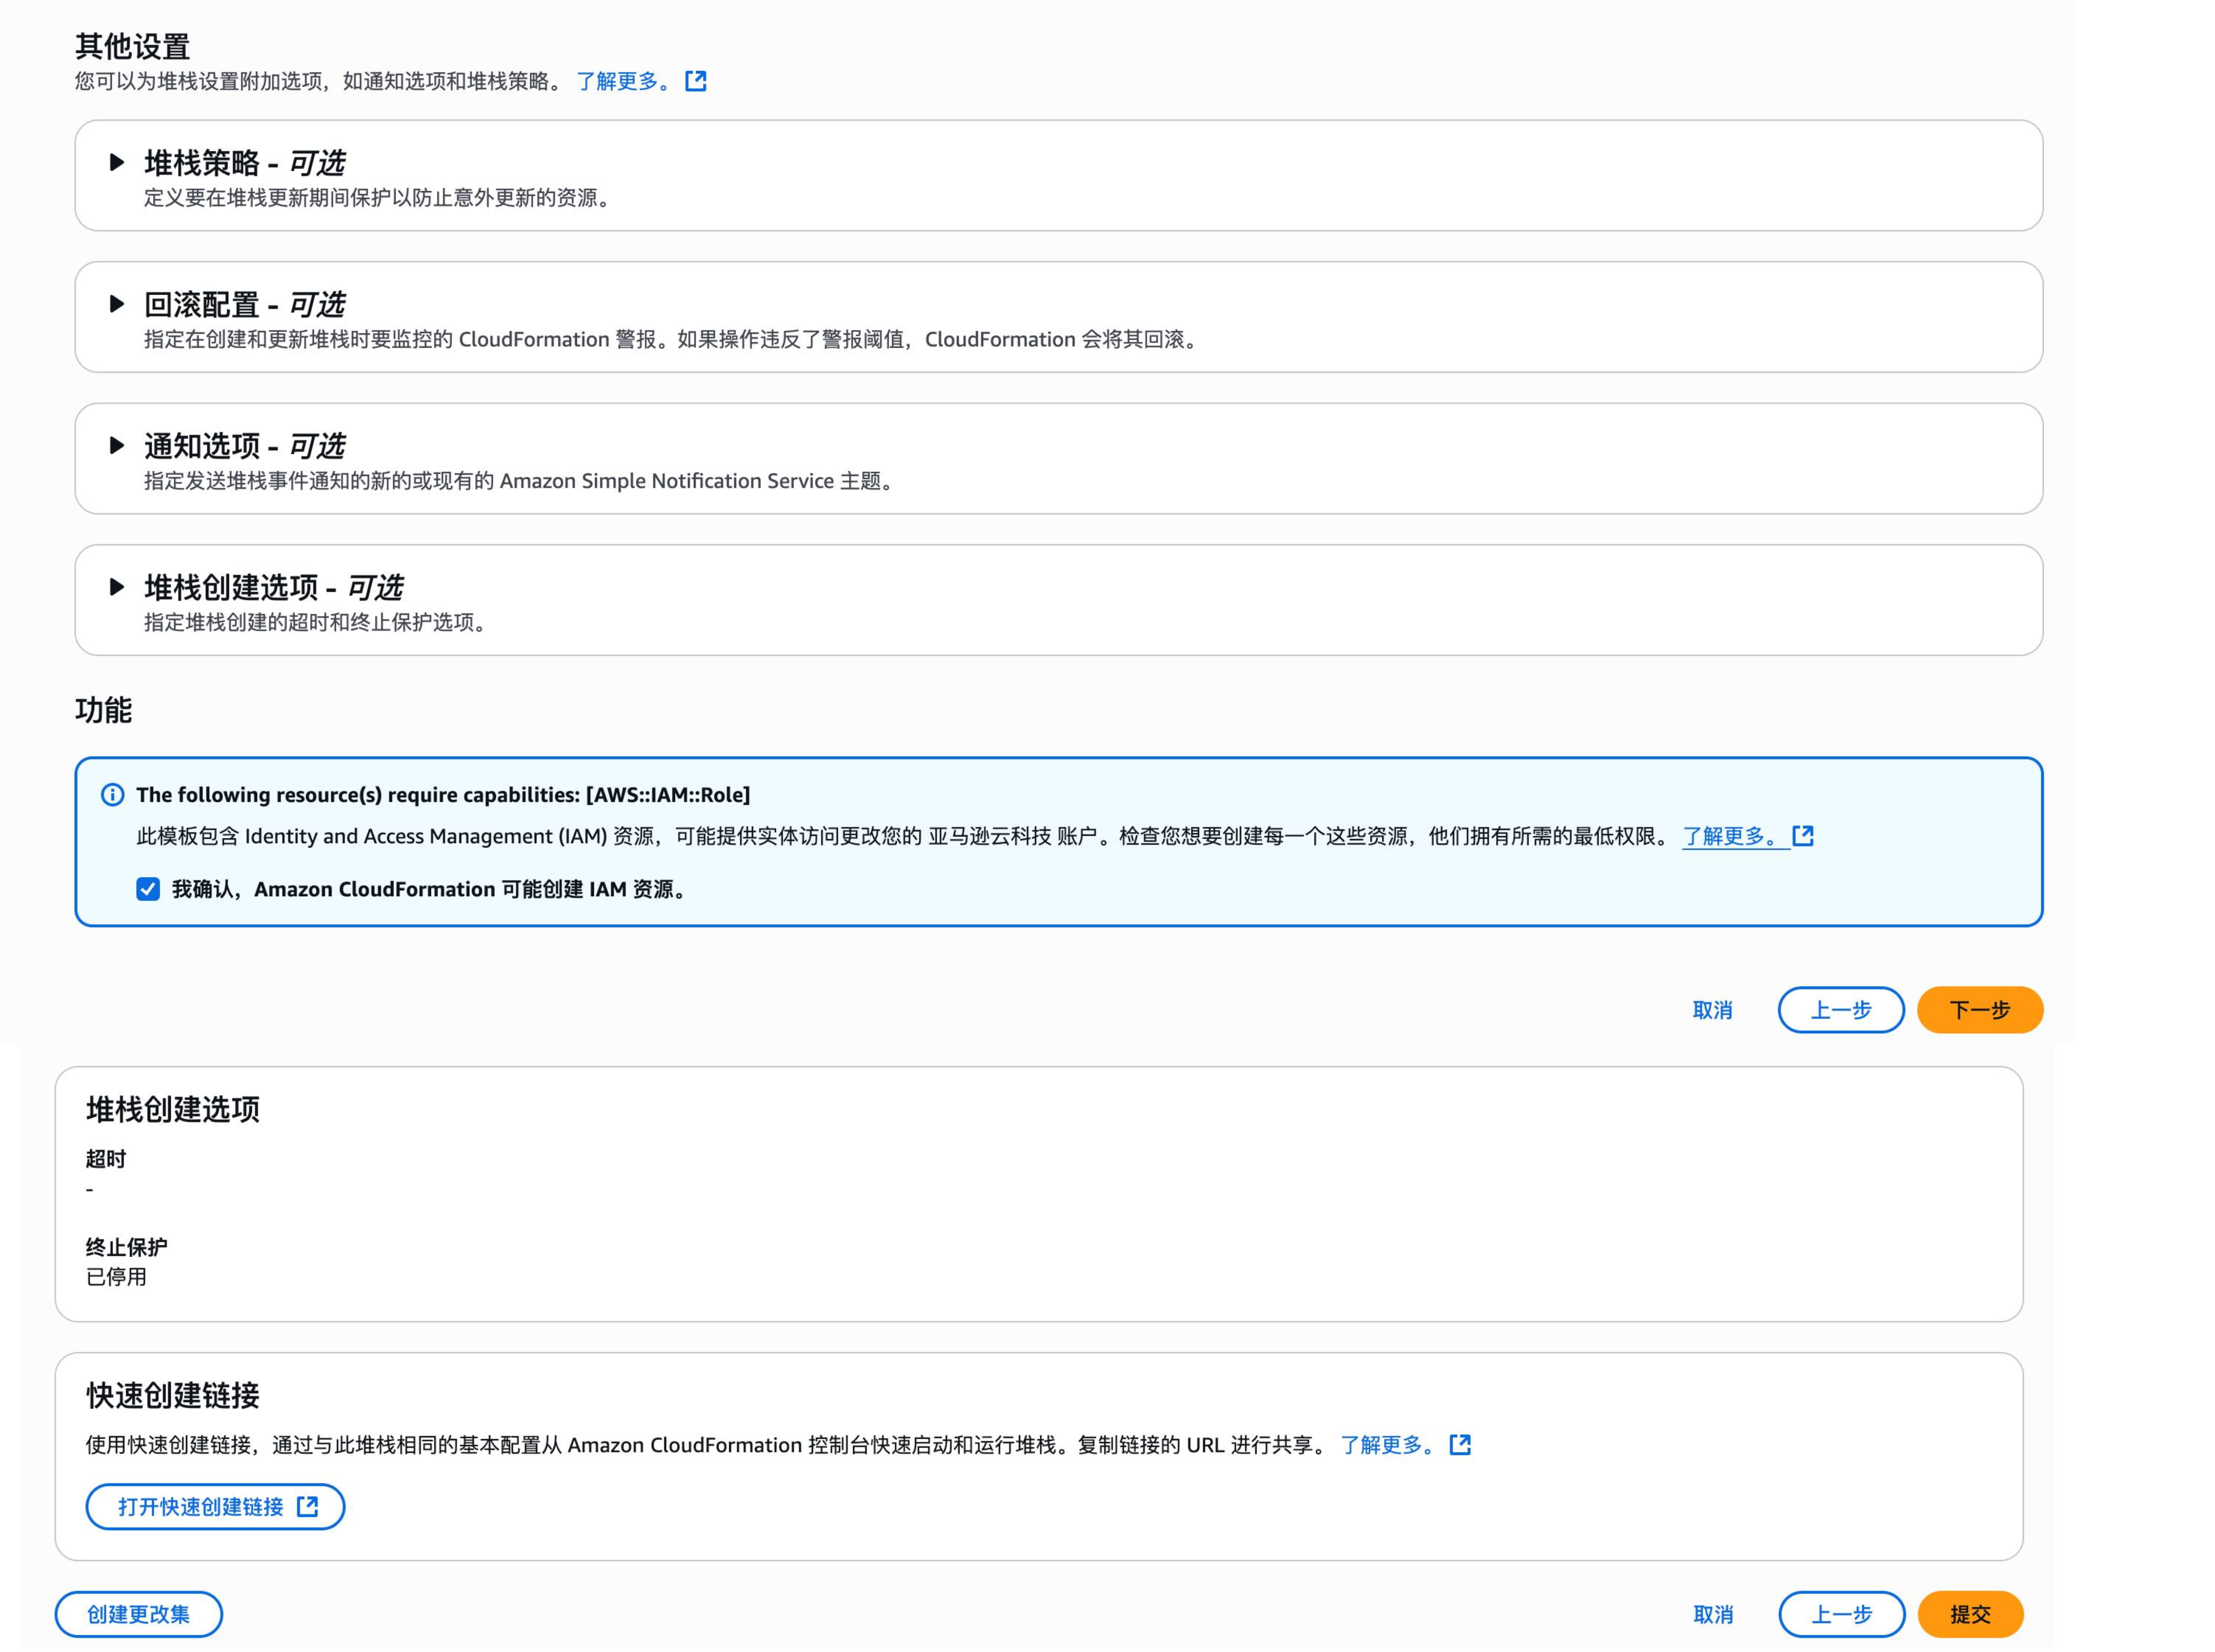Click external link icon after 快速创建链接 了解更多
Image resolution: width=2215 pixels, height=1652 pixels.
tap(1460, 1445)
